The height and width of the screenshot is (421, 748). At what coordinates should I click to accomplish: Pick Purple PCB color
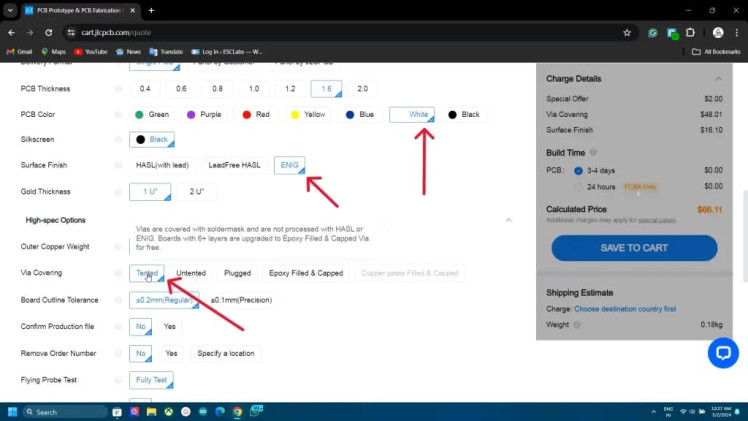(204, 114)
